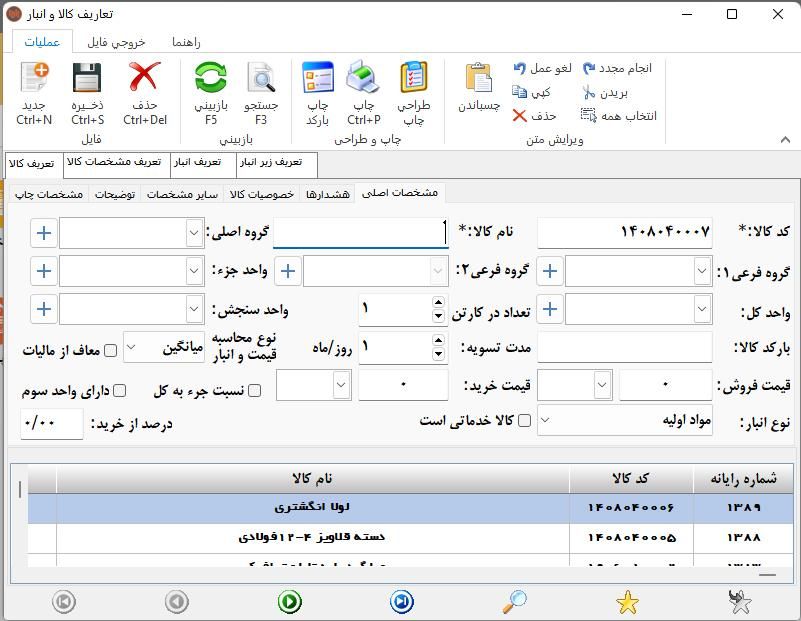Click بریدن (Cut) scissors item
The height and width of the screenshot is (621, 801).
605,92
